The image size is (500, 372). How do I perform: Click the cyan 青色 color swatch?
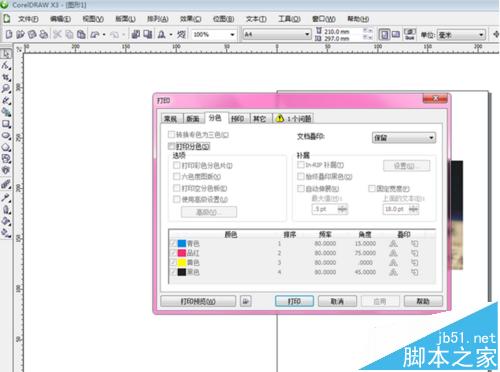tap(182, 244)
